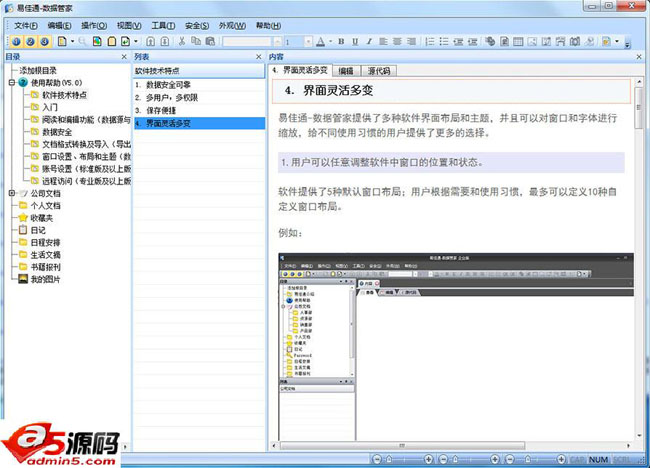Select list item 数据安全可靠
The width and height of the screenshot is (650, 468).
coord(199,85)
